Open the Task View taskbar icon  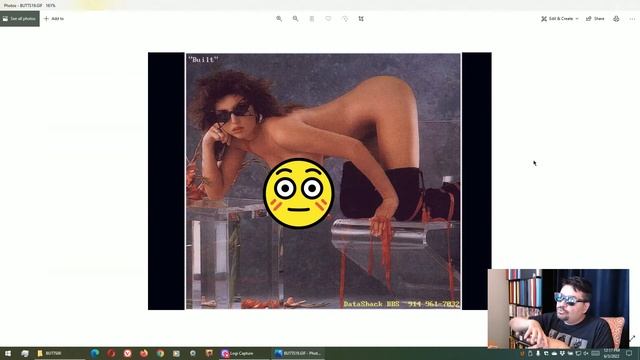[25, 353]
